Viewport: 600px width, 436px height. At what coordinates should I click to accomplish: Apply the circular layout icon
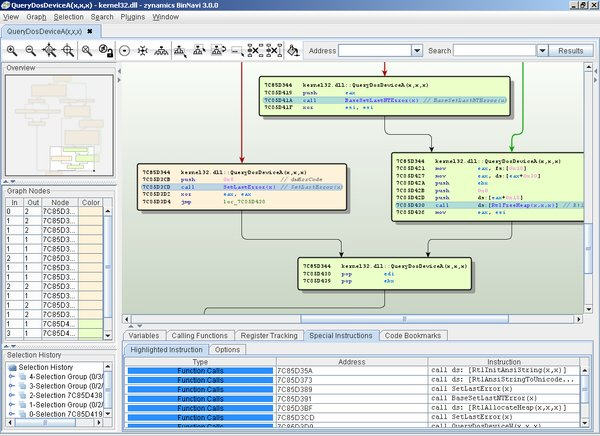tap(125, 50)
